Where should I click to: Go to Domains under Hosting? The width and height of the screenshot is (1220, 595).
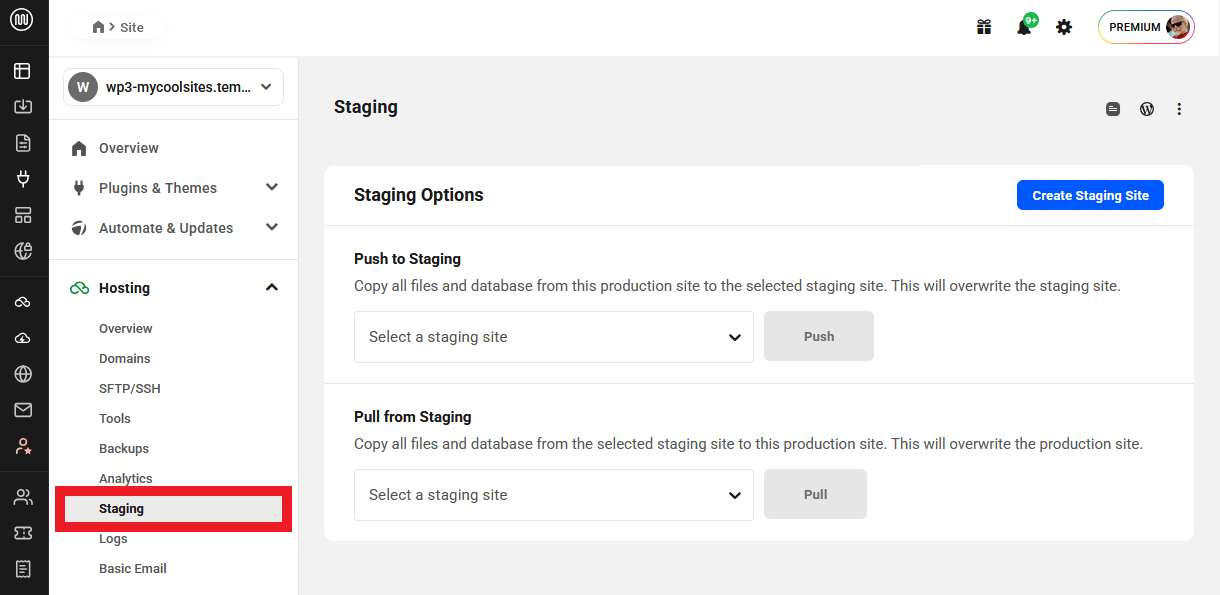tap(125, 359)
